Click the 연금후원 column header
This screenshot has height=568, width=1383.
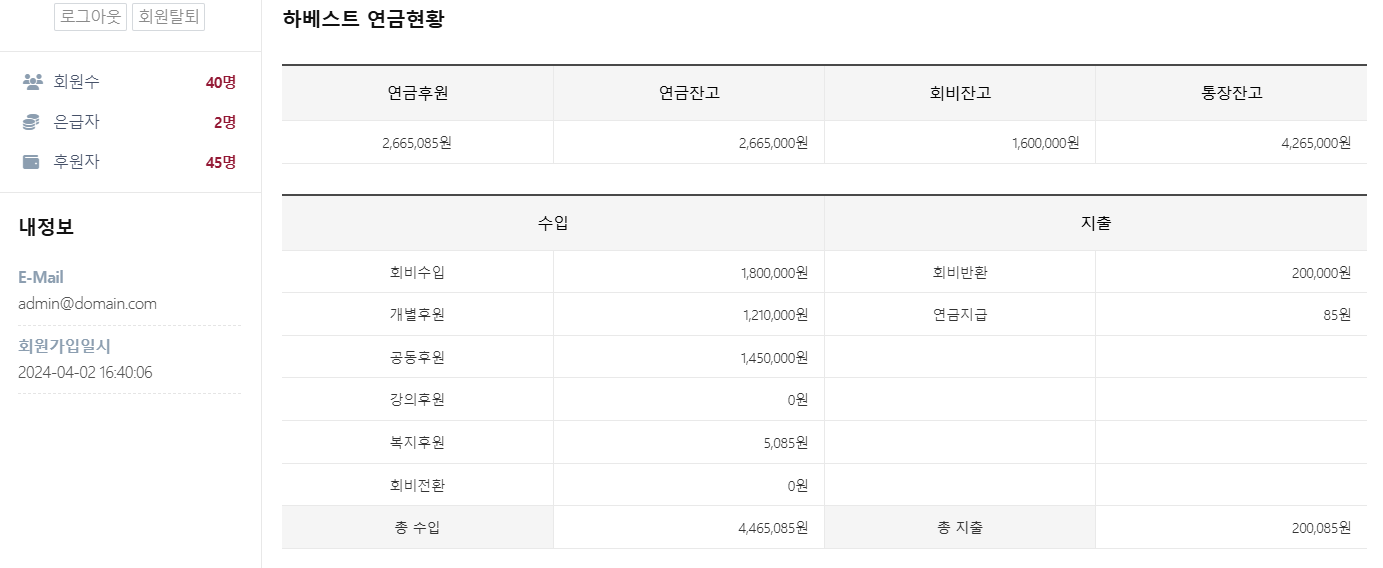tap(417, 93)
